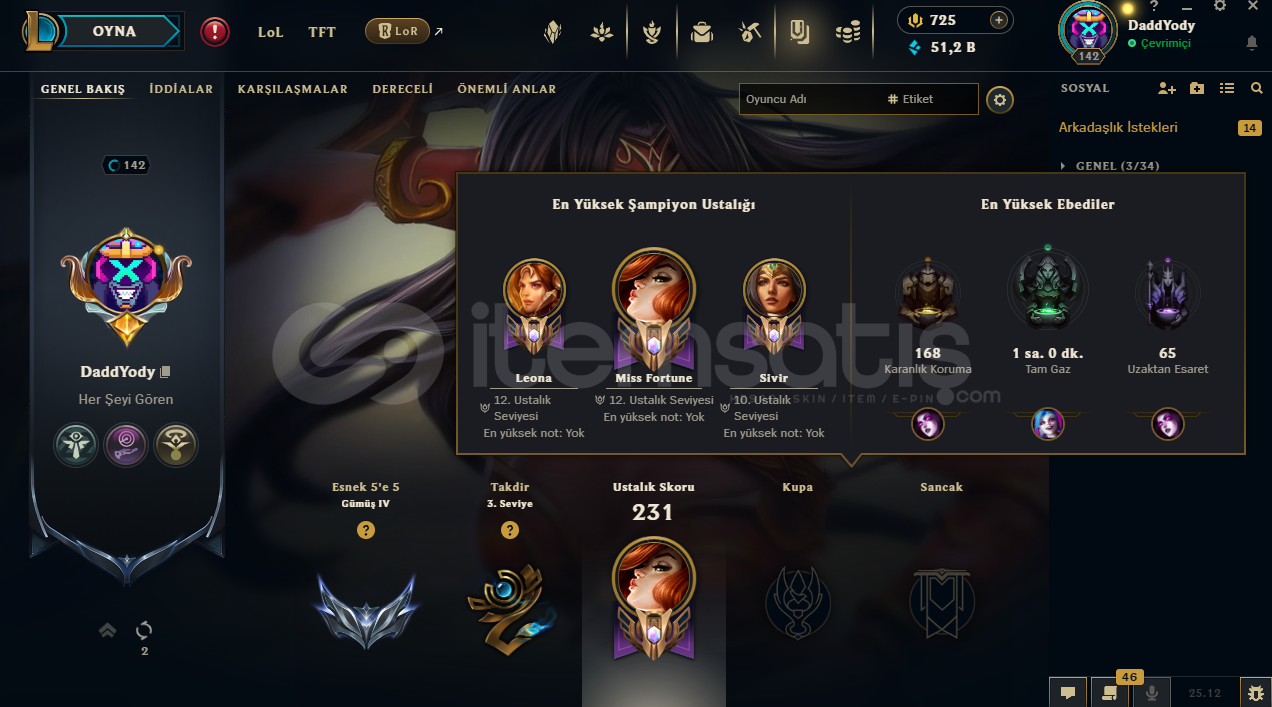Open the TFT game link
The image size is (1272, 707).
pyautogui.click(x=322, y=32)
